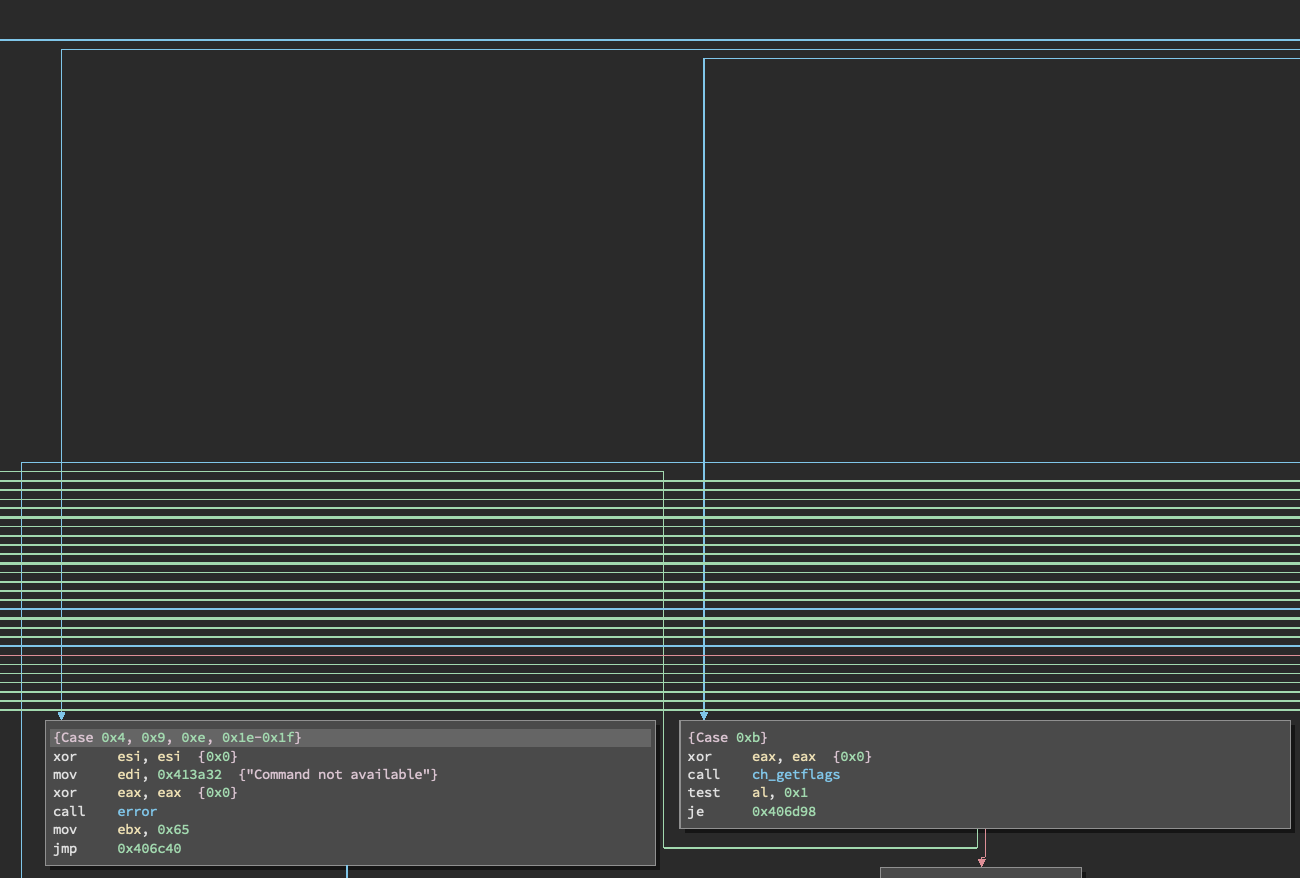This screenshot has width=1300, height=878.
Task: Click the blue arrowhead entering the left block
Action: tap(61, 716)
